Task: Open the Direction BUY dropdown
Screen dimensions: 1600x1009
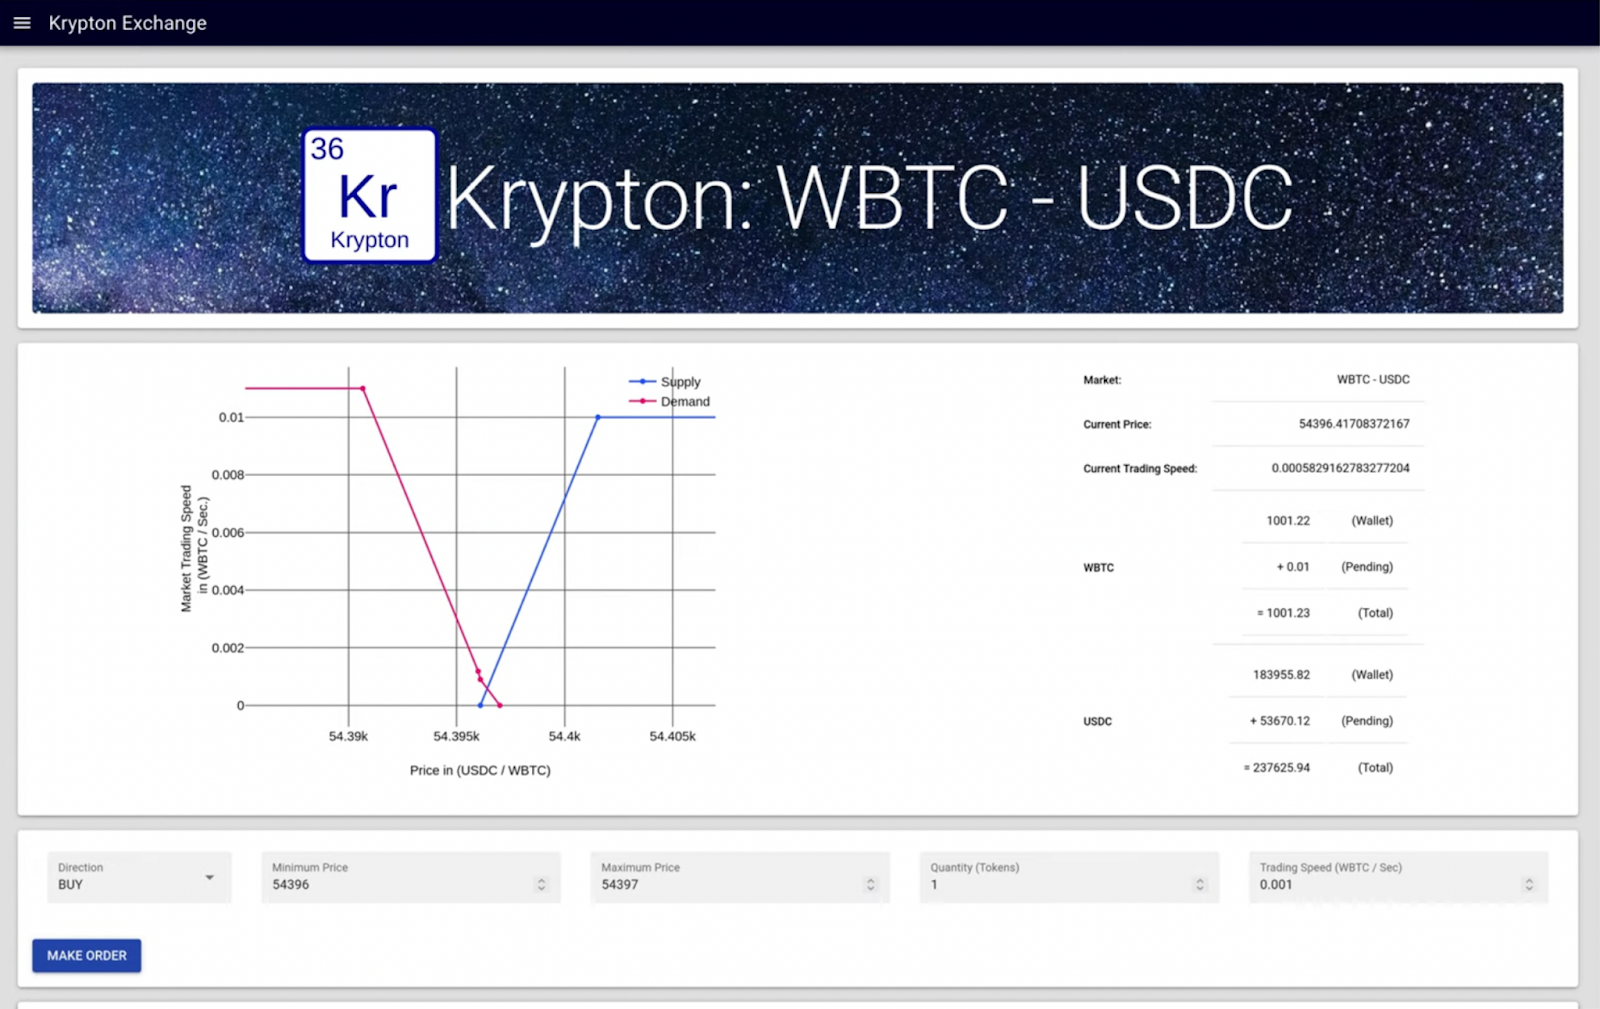Action: pos(139,877)
